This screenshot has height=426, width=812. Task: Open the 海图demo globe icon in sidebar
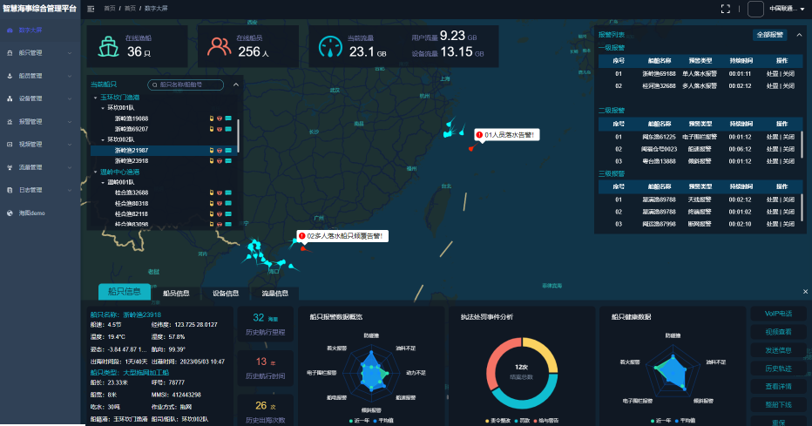[x=10, y=213]
